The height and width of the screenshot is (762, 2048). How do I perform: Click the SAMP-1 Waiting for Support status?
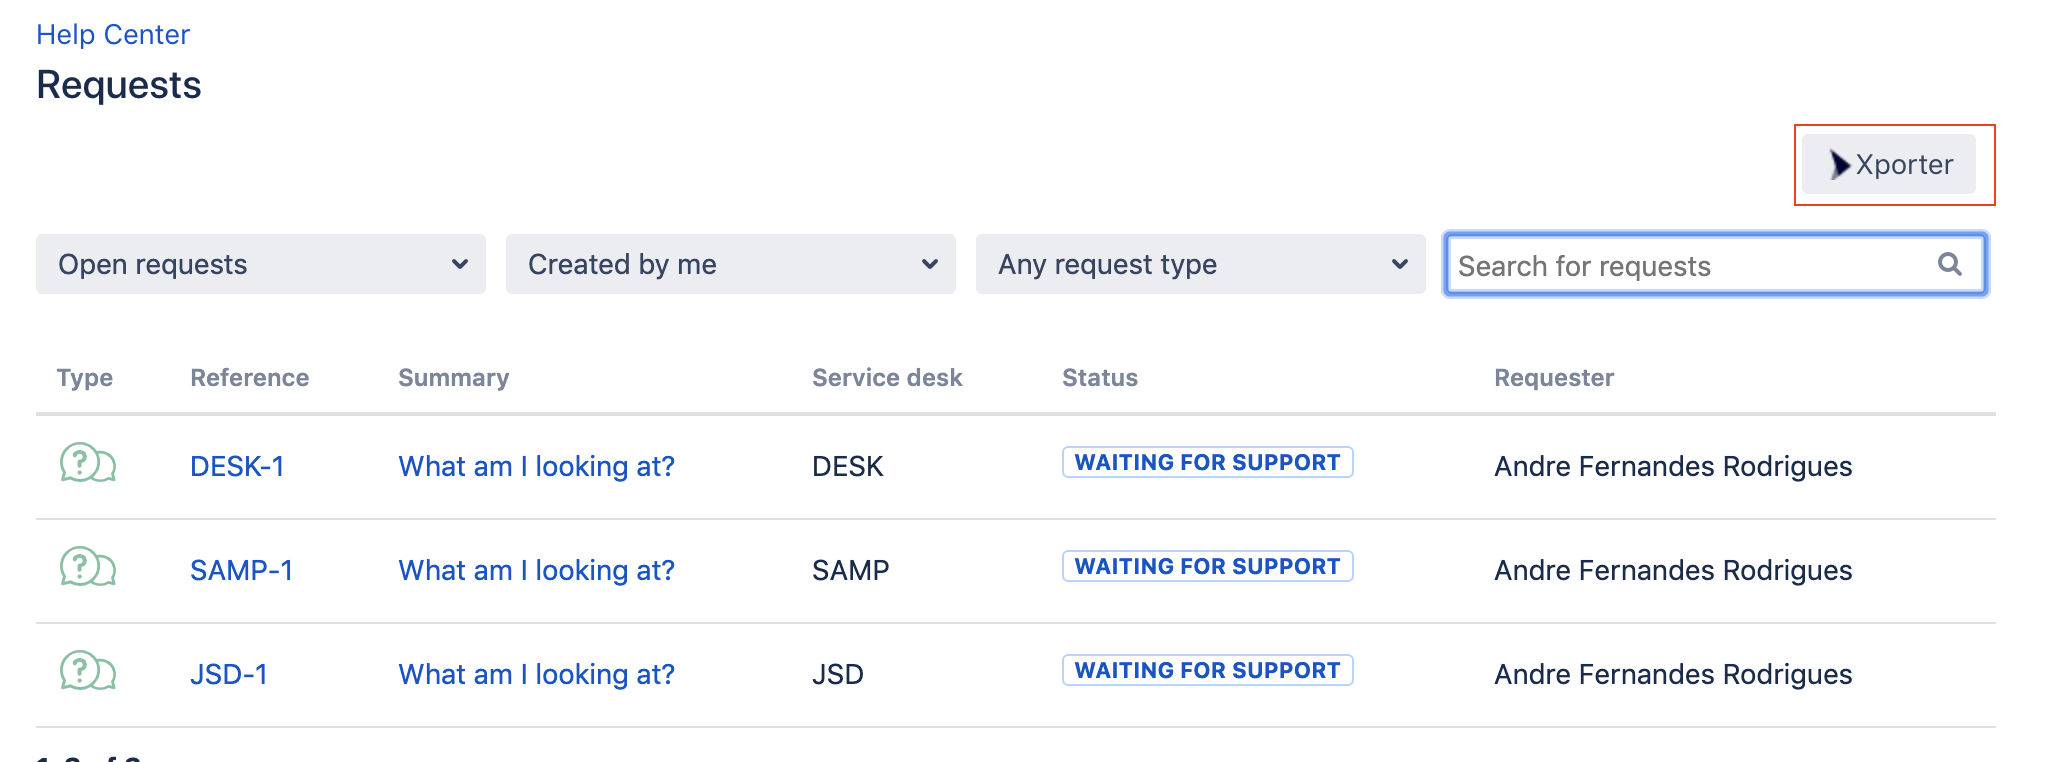pos(1207,566)
